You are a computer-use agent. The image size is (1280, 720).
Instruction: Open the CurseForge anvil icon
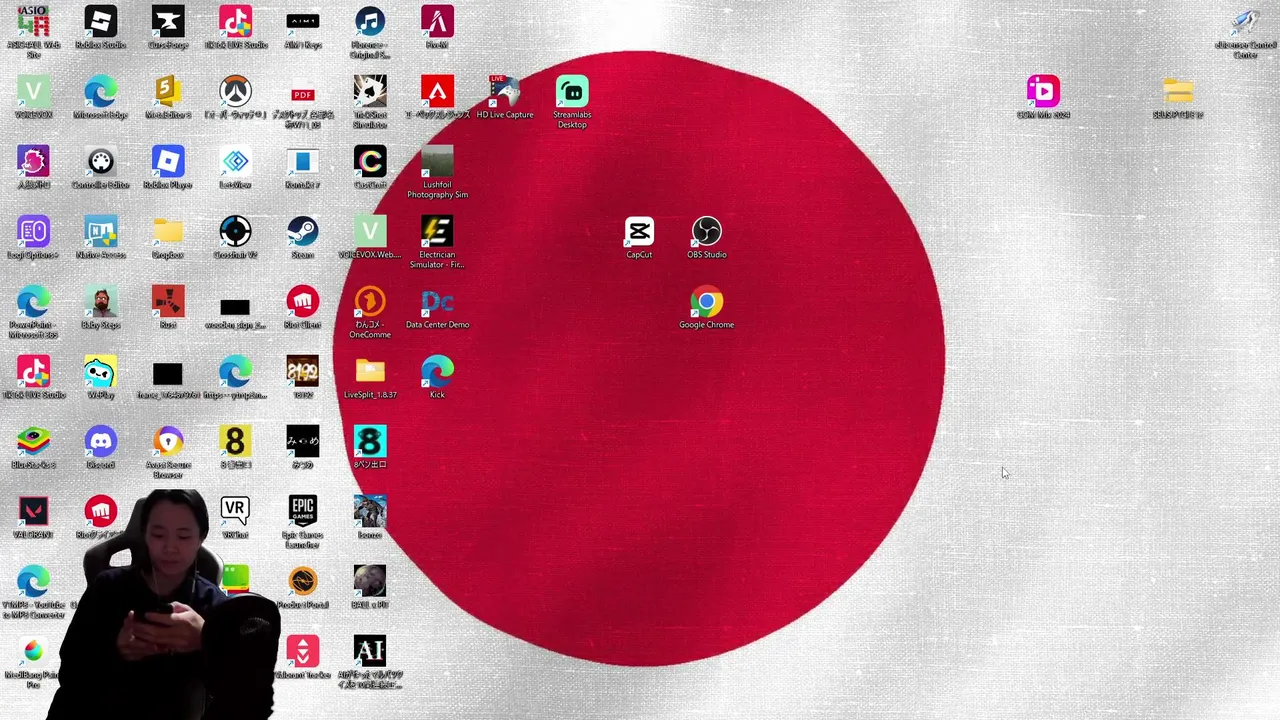pyautogui.click(x=168, y=22)
